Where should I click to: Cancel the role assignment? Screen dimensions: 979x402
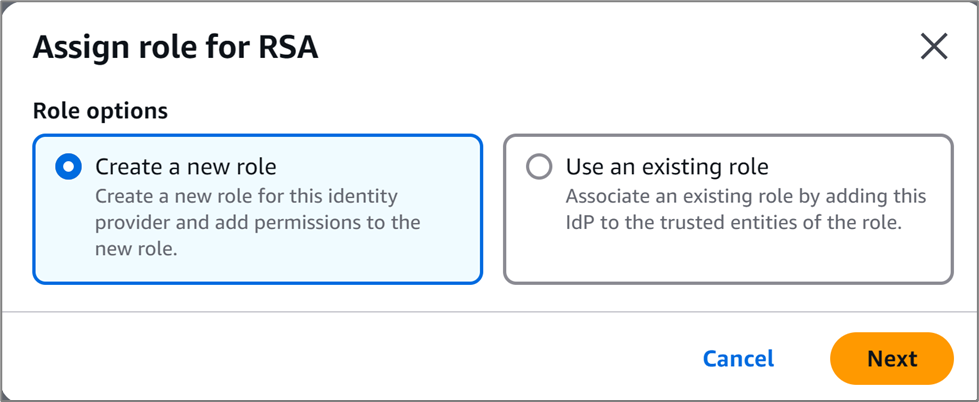[x=738, y=358]
